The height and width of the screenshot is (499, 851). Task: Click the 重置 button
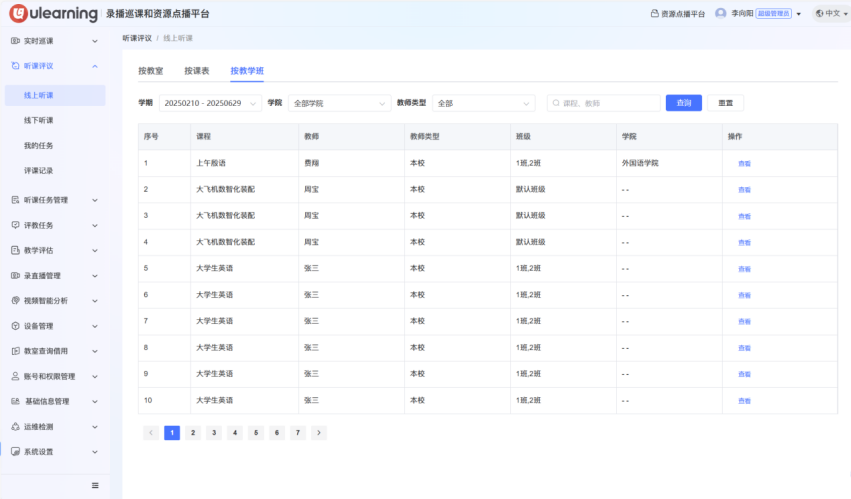click(x=725, y=103)
